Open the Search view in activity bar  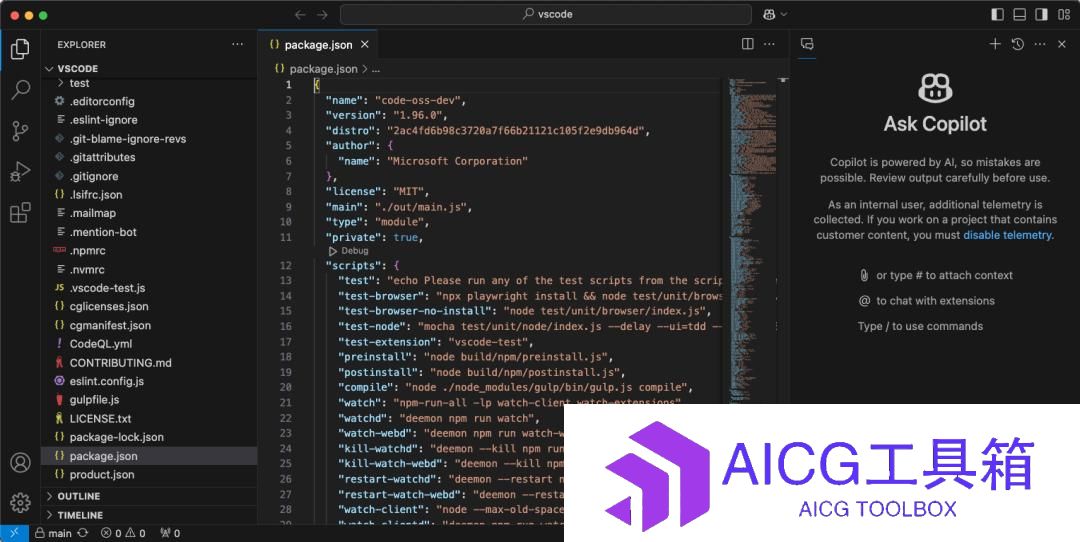tap(21, 90)
